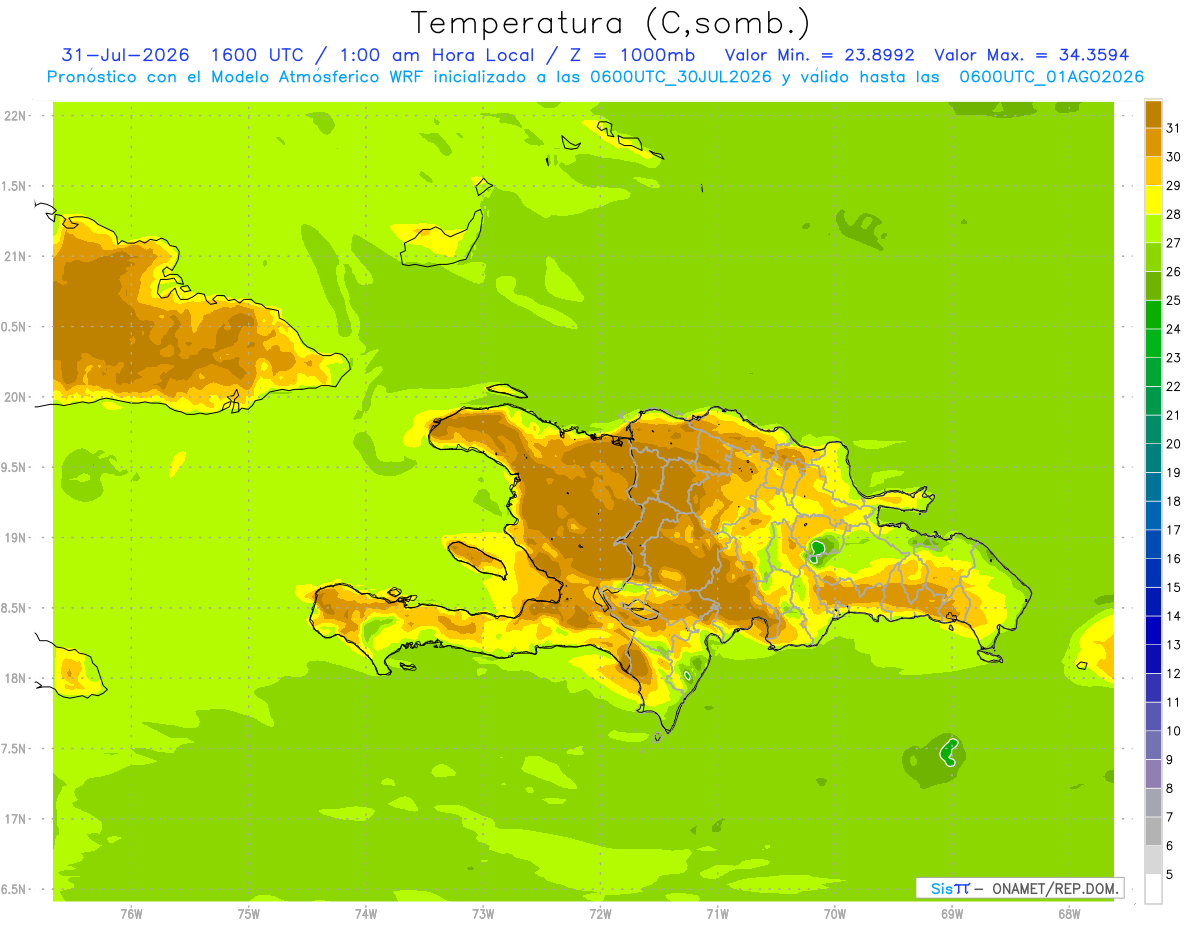
Task: Click "0600UTC_30JUL2026" initialization time
Action: tap(681, 77)
